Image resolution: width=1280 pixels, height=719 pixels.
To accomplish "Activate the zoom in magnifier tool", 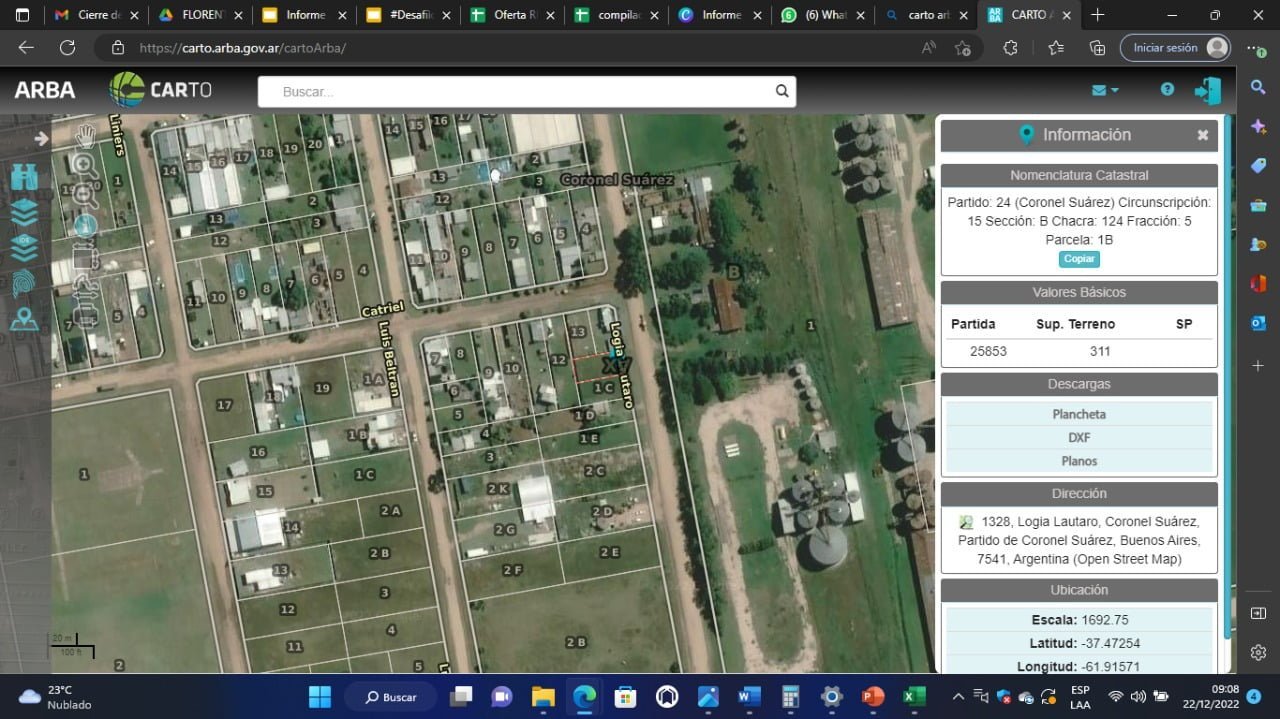I will pos(86,165).
